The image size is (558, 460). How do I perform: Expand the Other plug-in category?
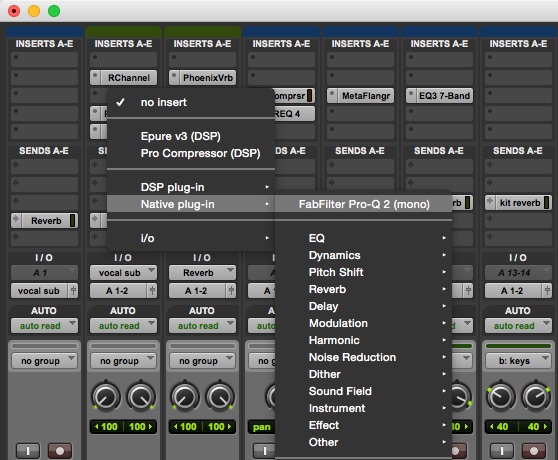[x=363, y=442]
